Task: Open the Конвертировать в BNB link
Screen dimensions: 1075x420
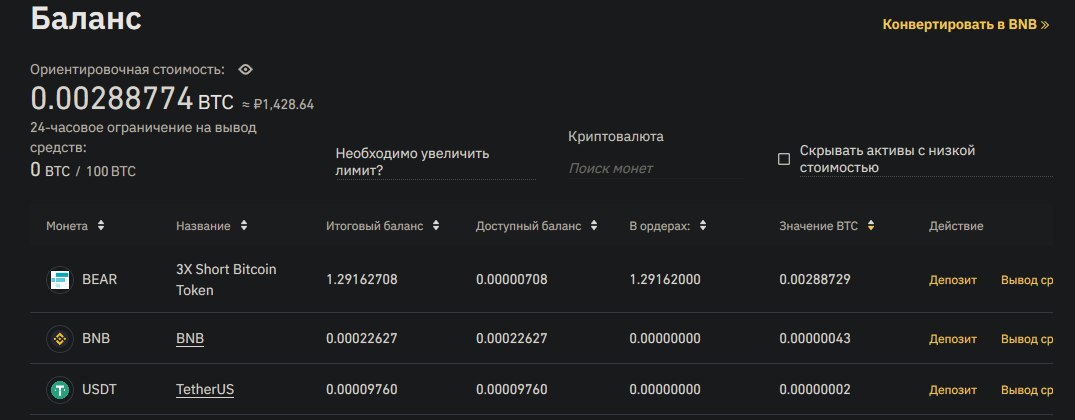Action: pos(965,25)
